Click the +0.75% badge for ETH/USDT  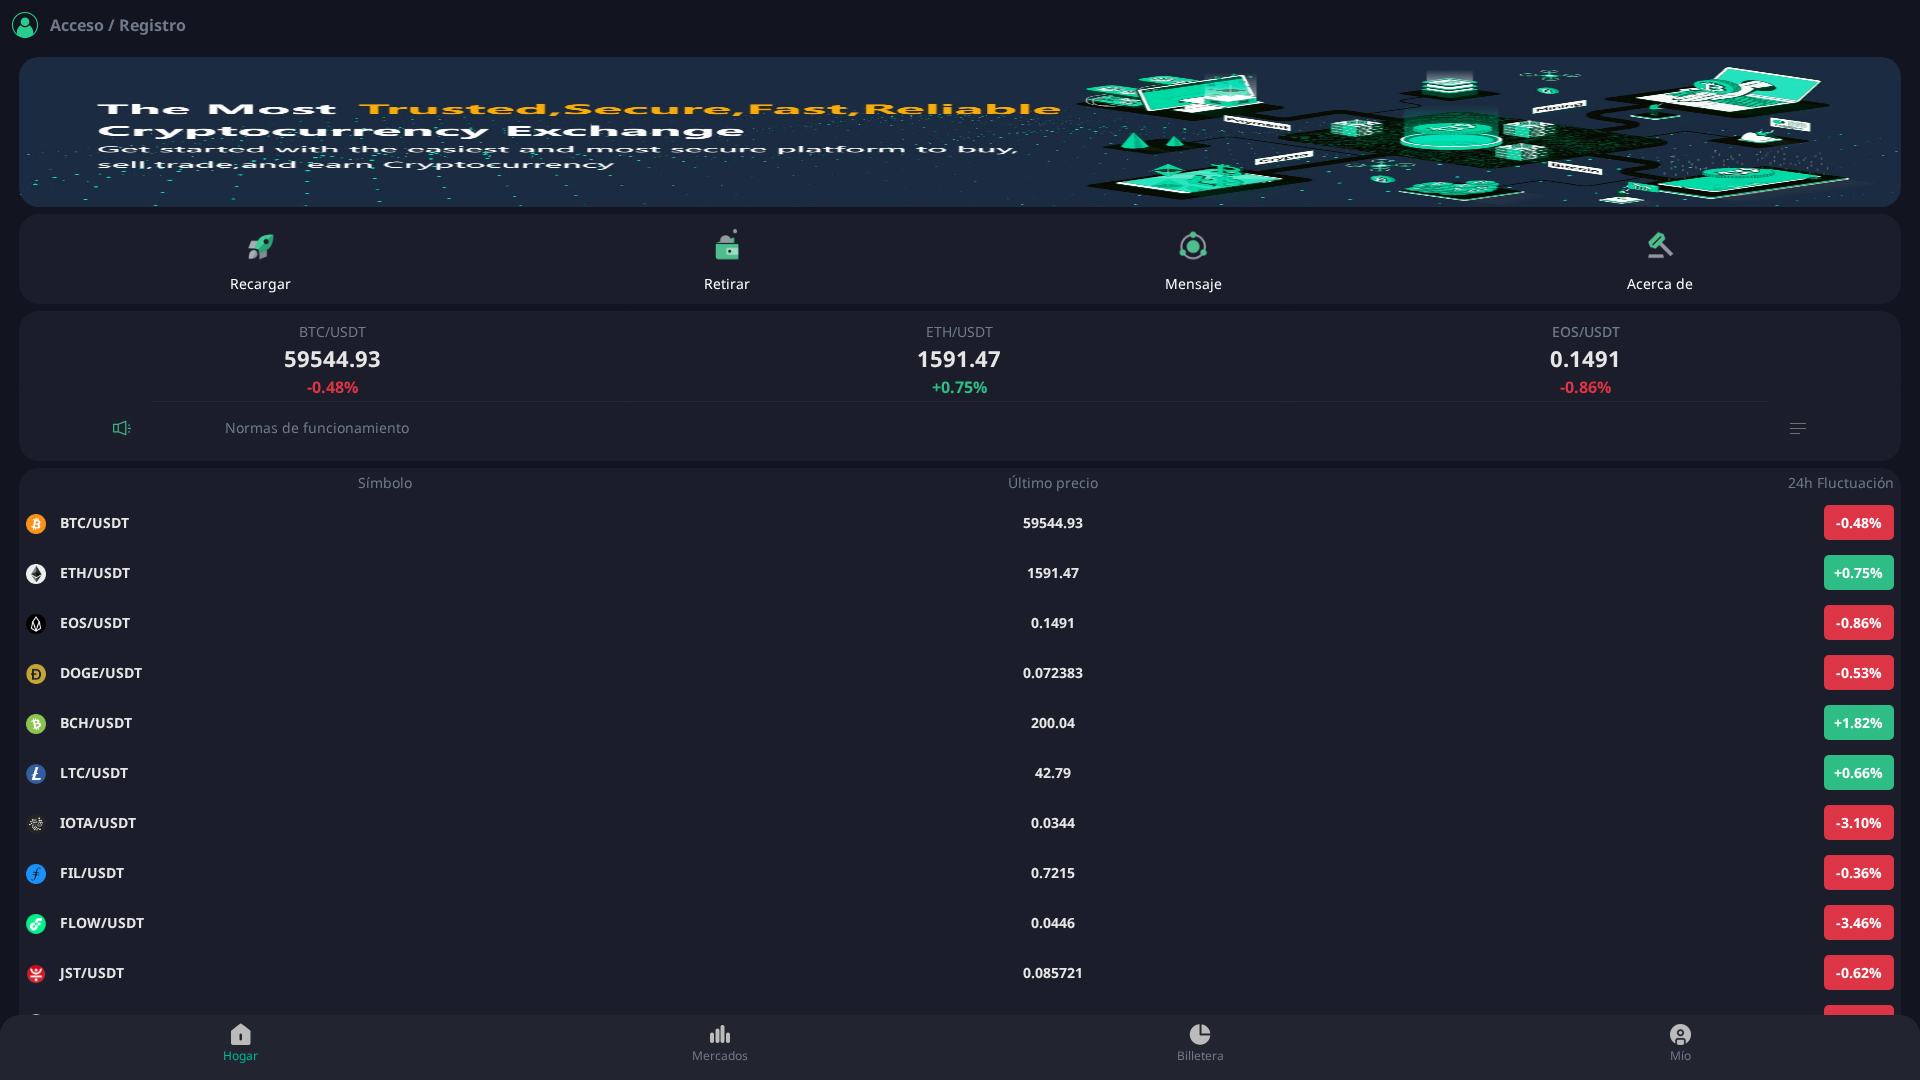point(1858,573)
